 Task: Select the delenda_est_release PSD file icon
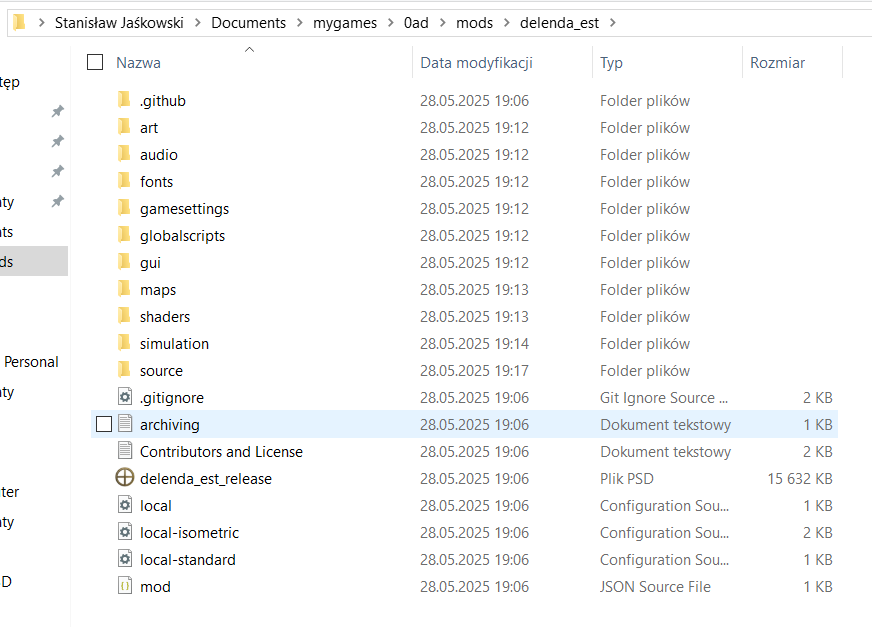[125, 477]
